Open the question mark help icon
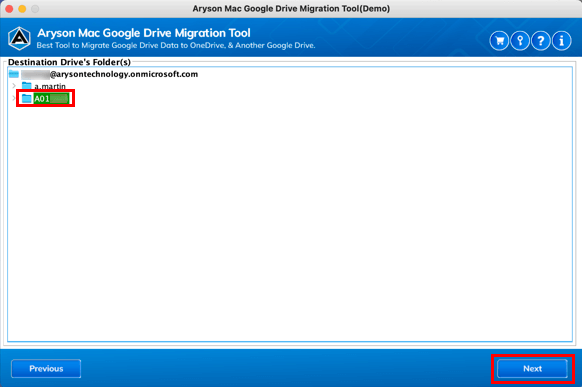Image resolution: width=582 pixels, height=387 pixels. (541, 40)
